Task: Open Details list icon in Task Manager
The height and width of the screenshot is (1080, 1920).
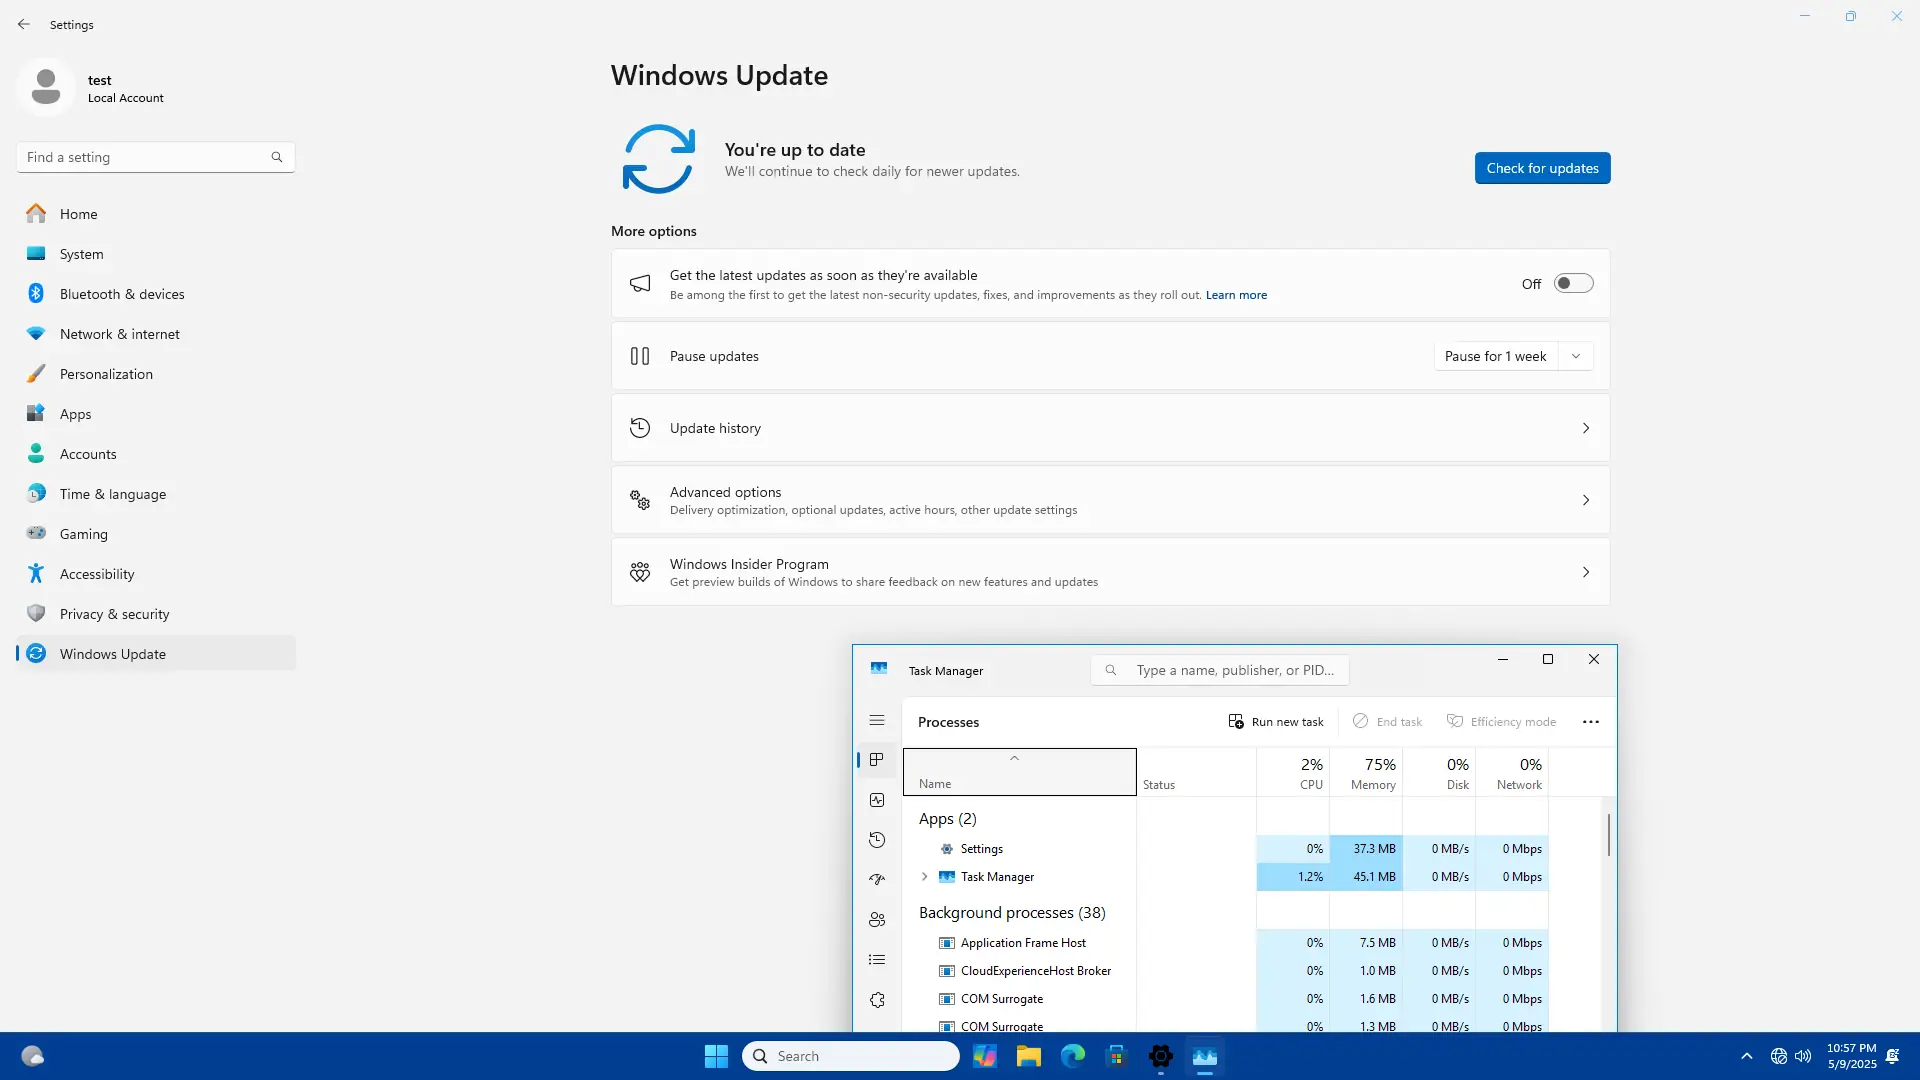Action: (x=877, y=960)
